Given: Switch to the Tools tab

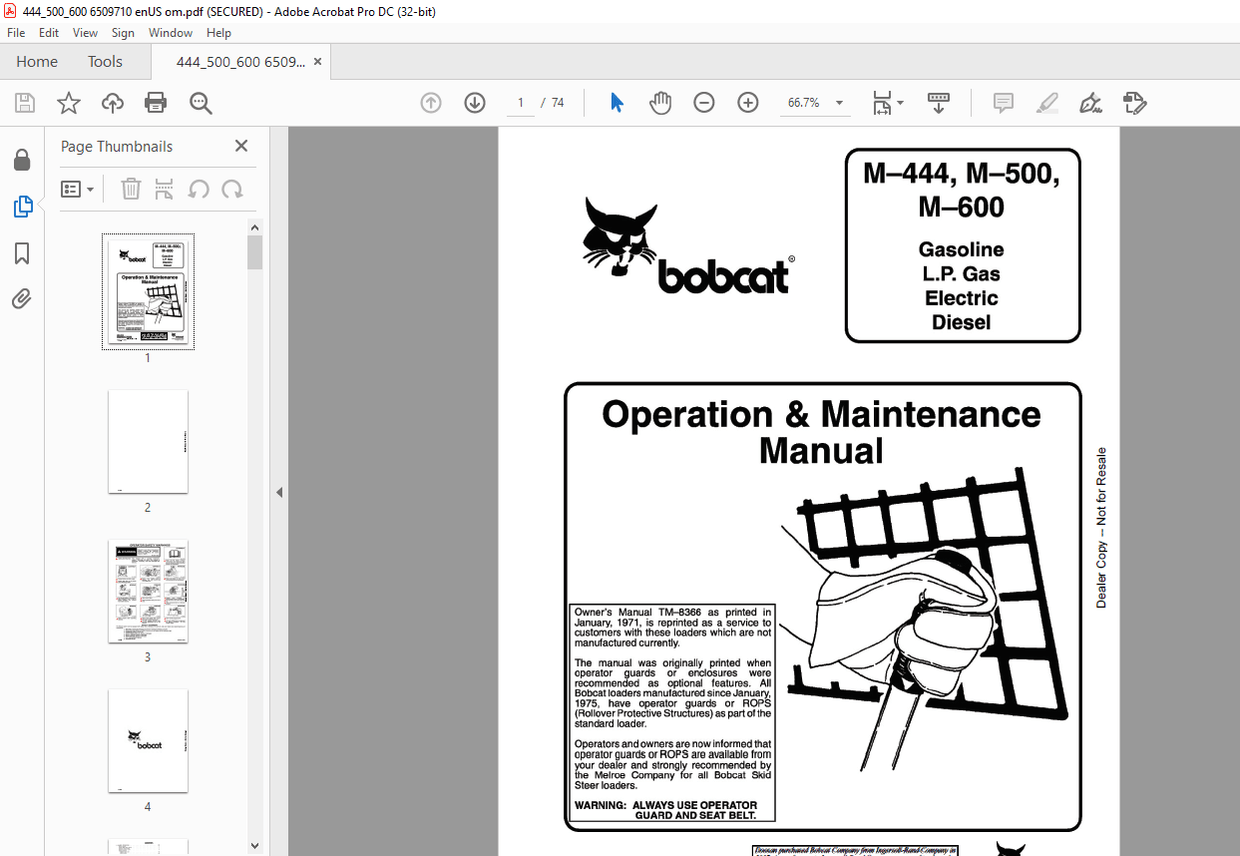Looking at the screenshot, I should click(x=104, y=61).
